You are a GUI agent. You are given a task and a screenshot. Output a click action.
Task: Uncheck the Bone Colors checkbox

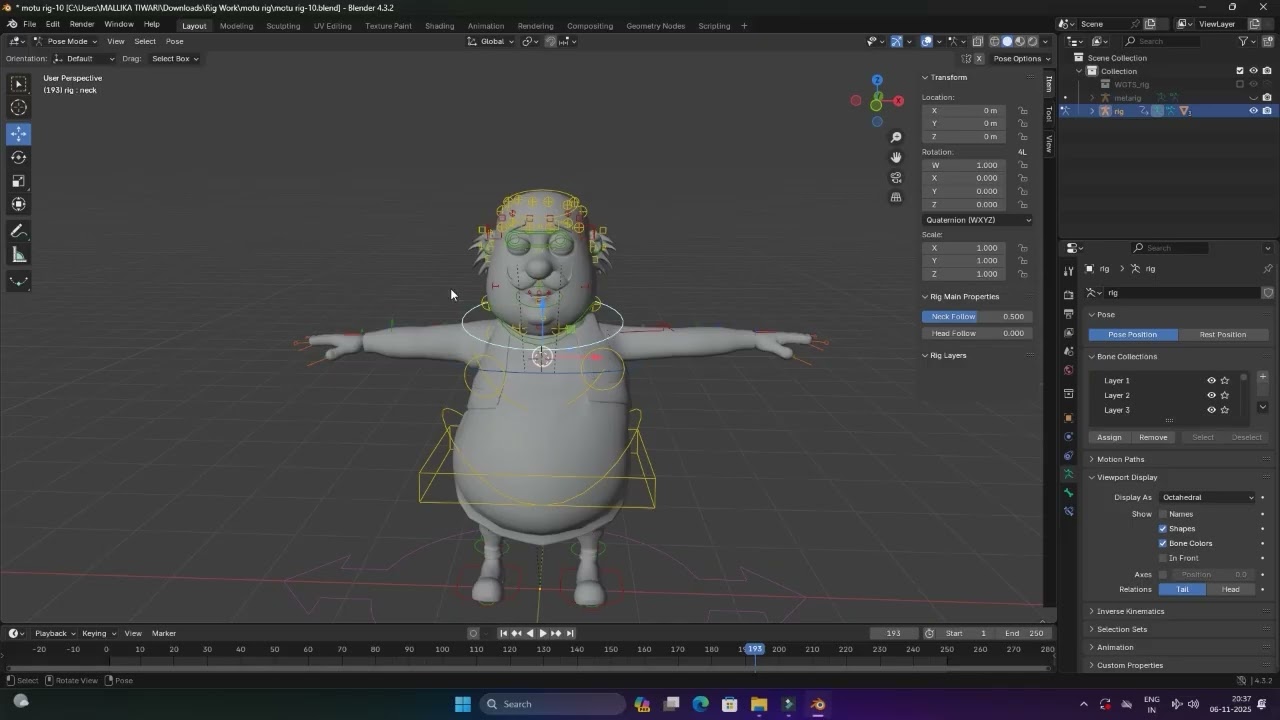click(x=1163, y=543)
